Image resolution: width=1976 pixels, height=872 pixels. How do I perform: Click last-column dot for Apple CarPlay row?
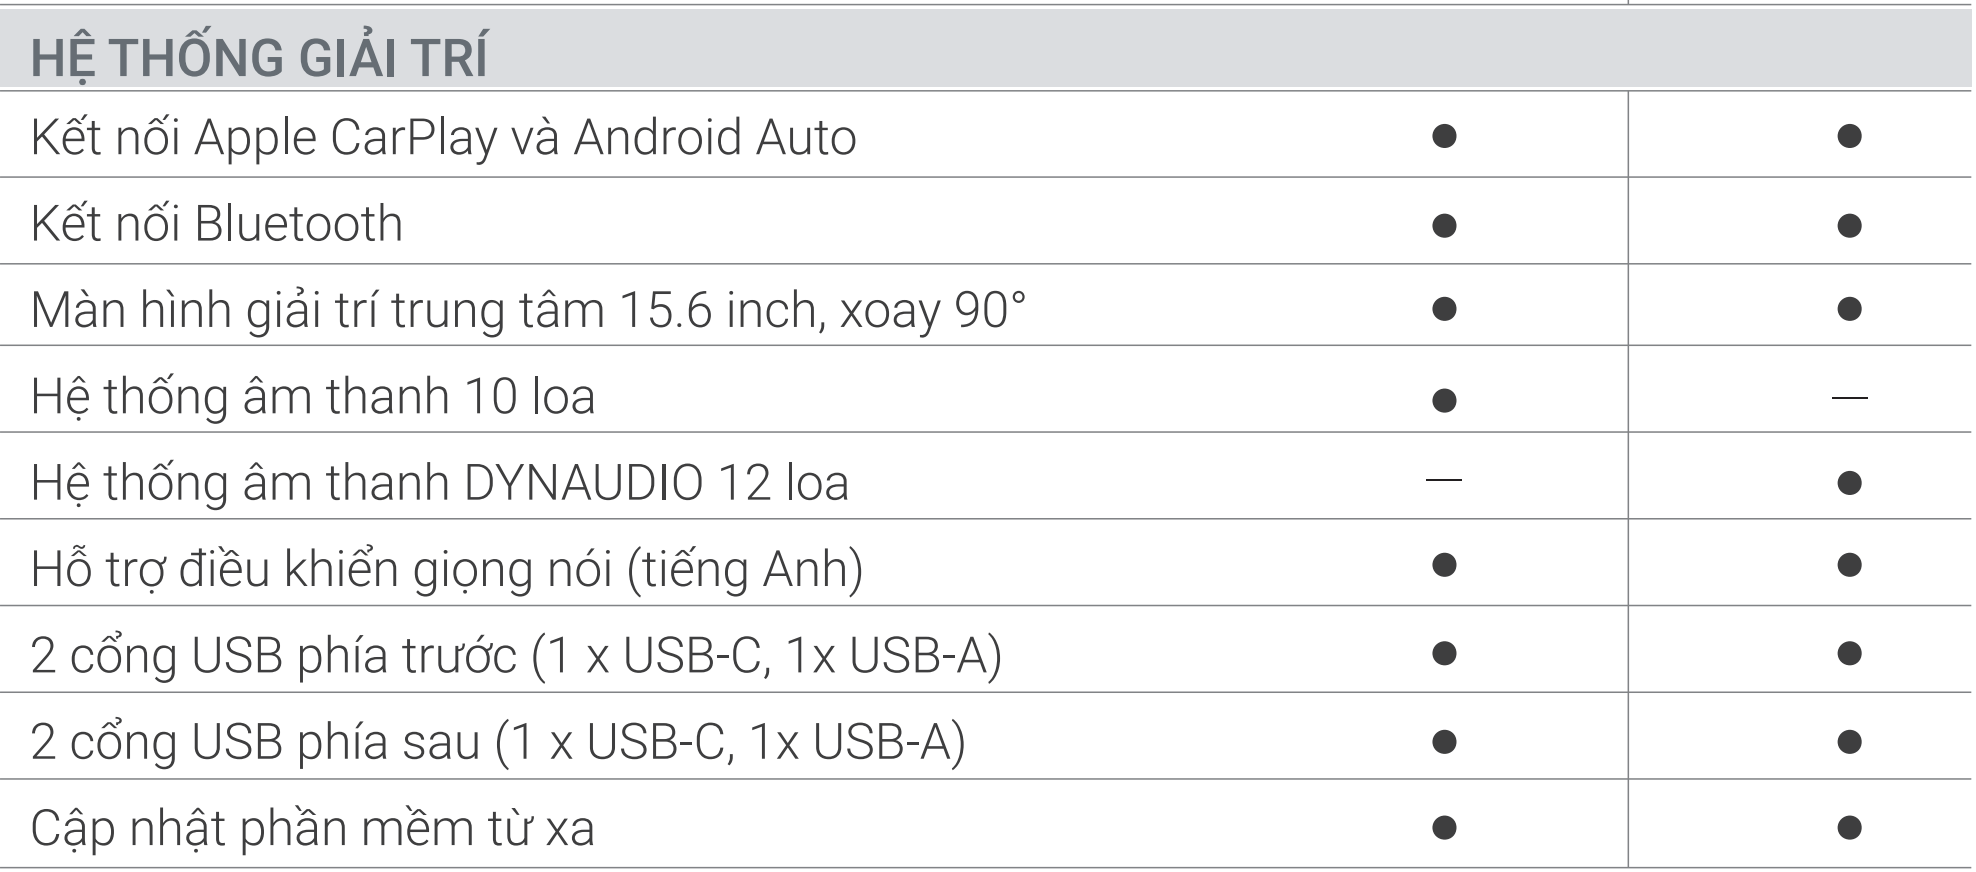point(1849,136)
